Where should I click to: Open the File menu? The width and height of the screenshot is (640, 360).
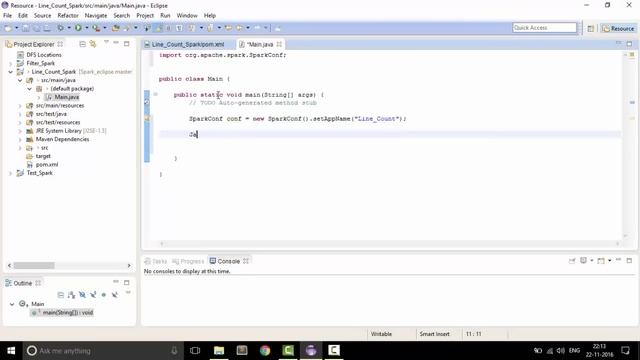[x=7, y=16]
